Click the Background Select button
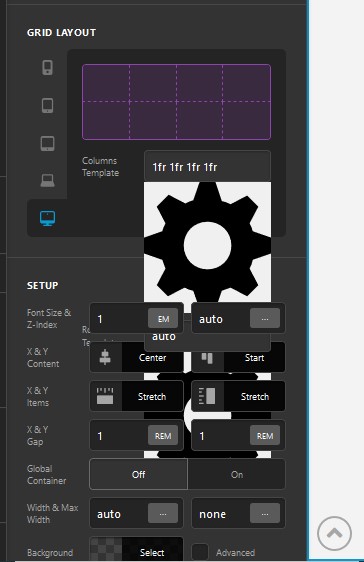The width and height of the screenshot is (364, 562). [x=152, y=552]
